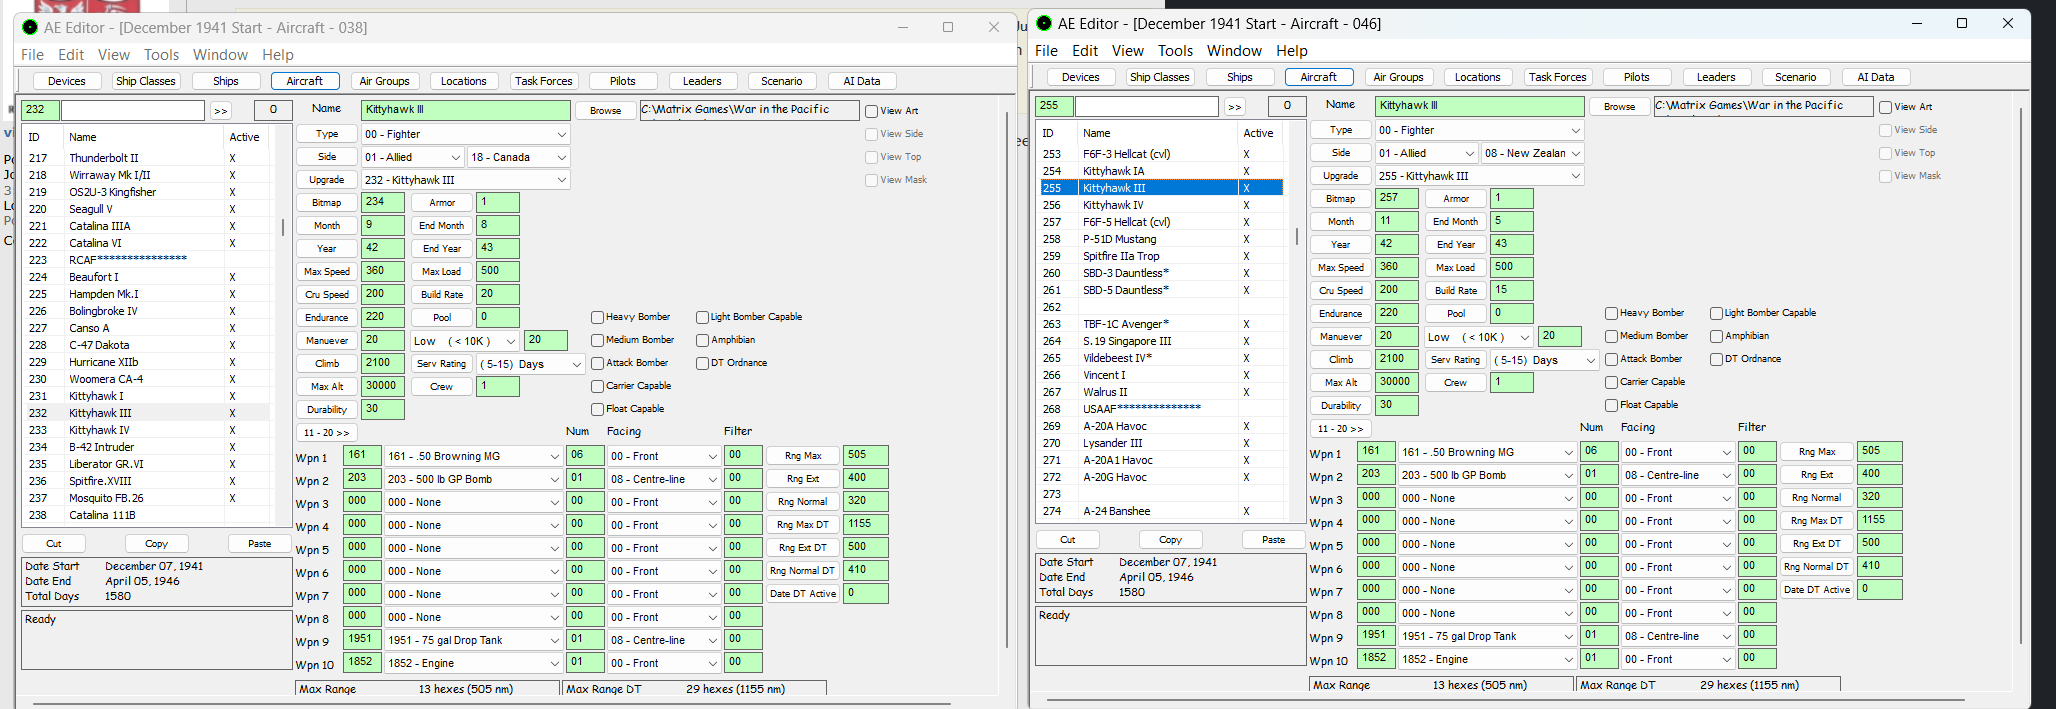The width and height of the screenshot is (2056, 709).
Task: Expand Upgrade dropdown '232 - Kittyhawk III'
Action: point(465,180)
